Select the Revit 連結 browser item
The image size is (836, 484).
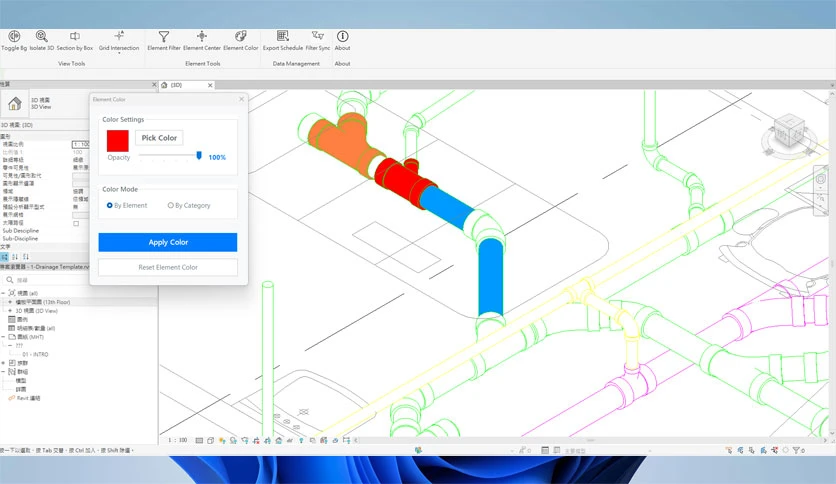point(24,398)
